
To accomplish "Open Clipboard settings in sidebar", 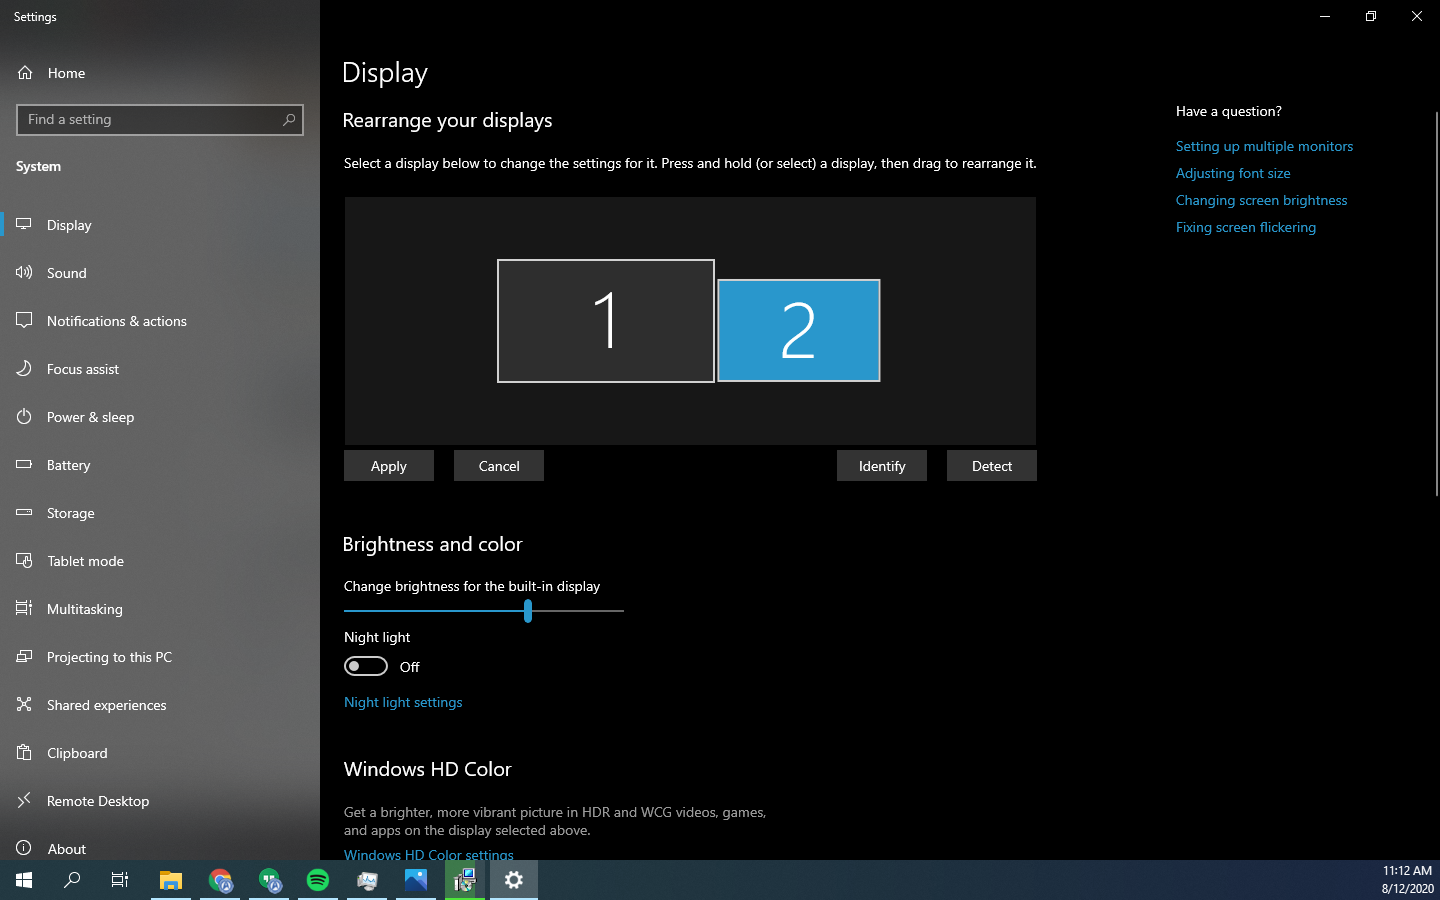I will point(77,753).
